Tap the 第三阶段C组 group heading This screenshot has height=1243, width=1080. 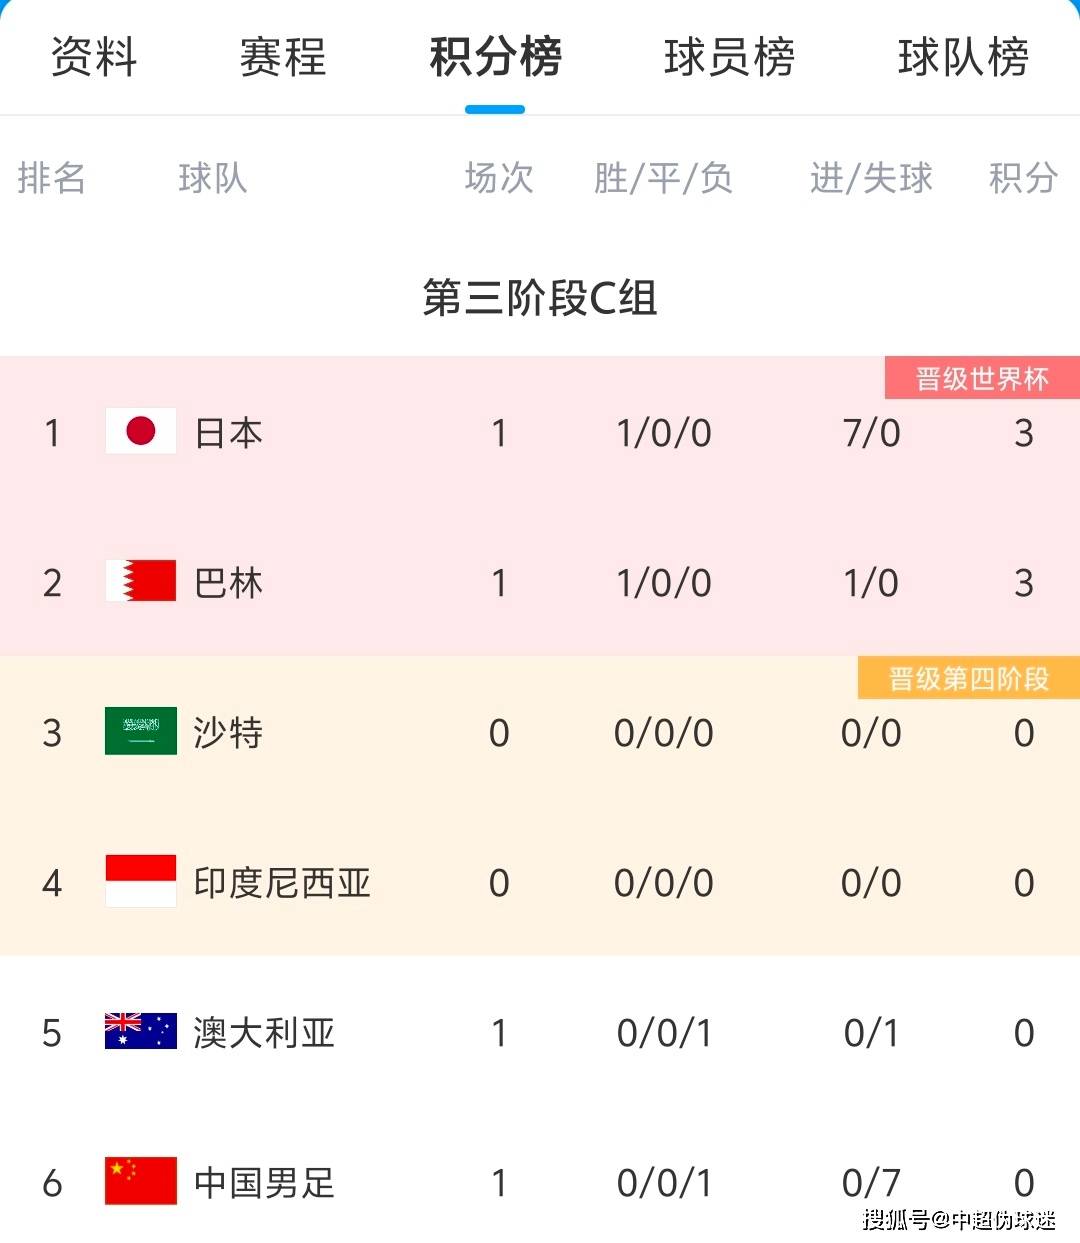coord(540,297)
